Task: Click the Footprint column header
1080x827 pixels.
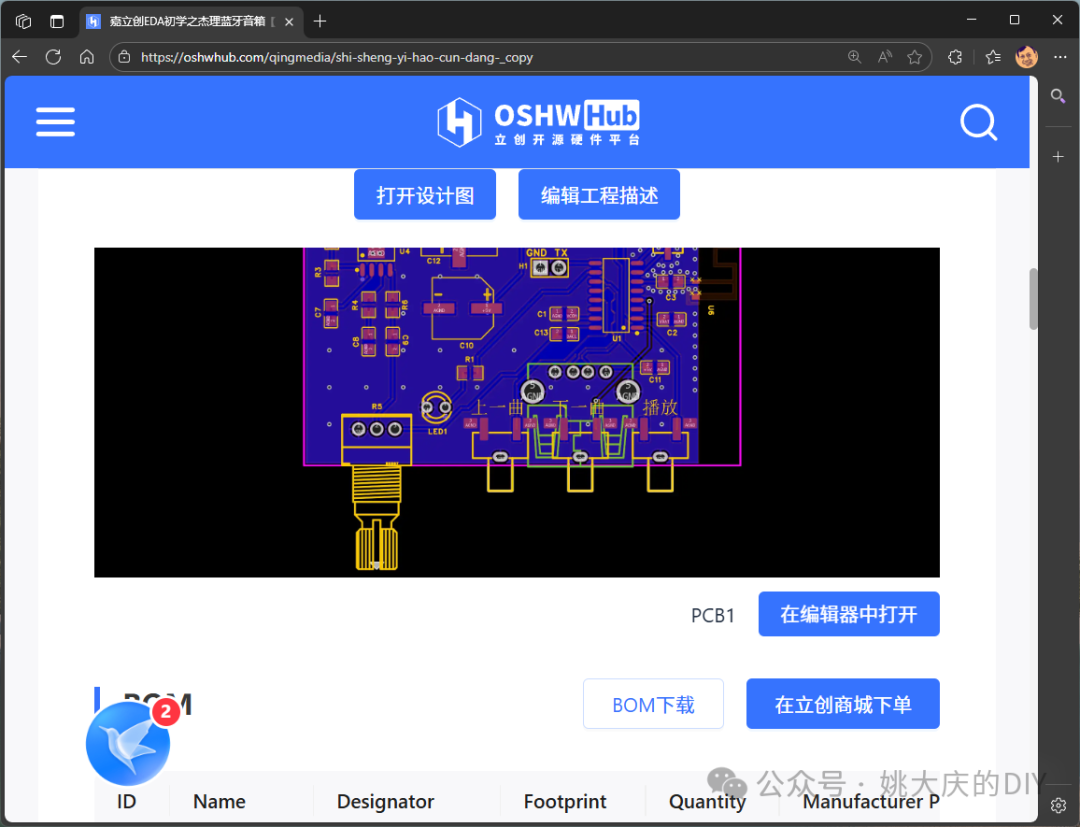Action: pos(565,802)
